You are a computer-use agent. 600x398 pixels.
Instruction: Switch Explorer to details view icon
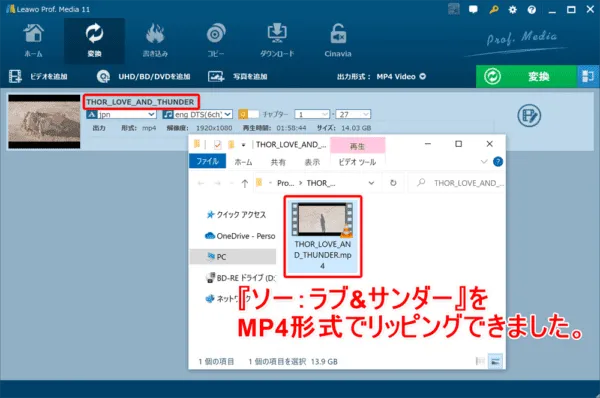480,361
